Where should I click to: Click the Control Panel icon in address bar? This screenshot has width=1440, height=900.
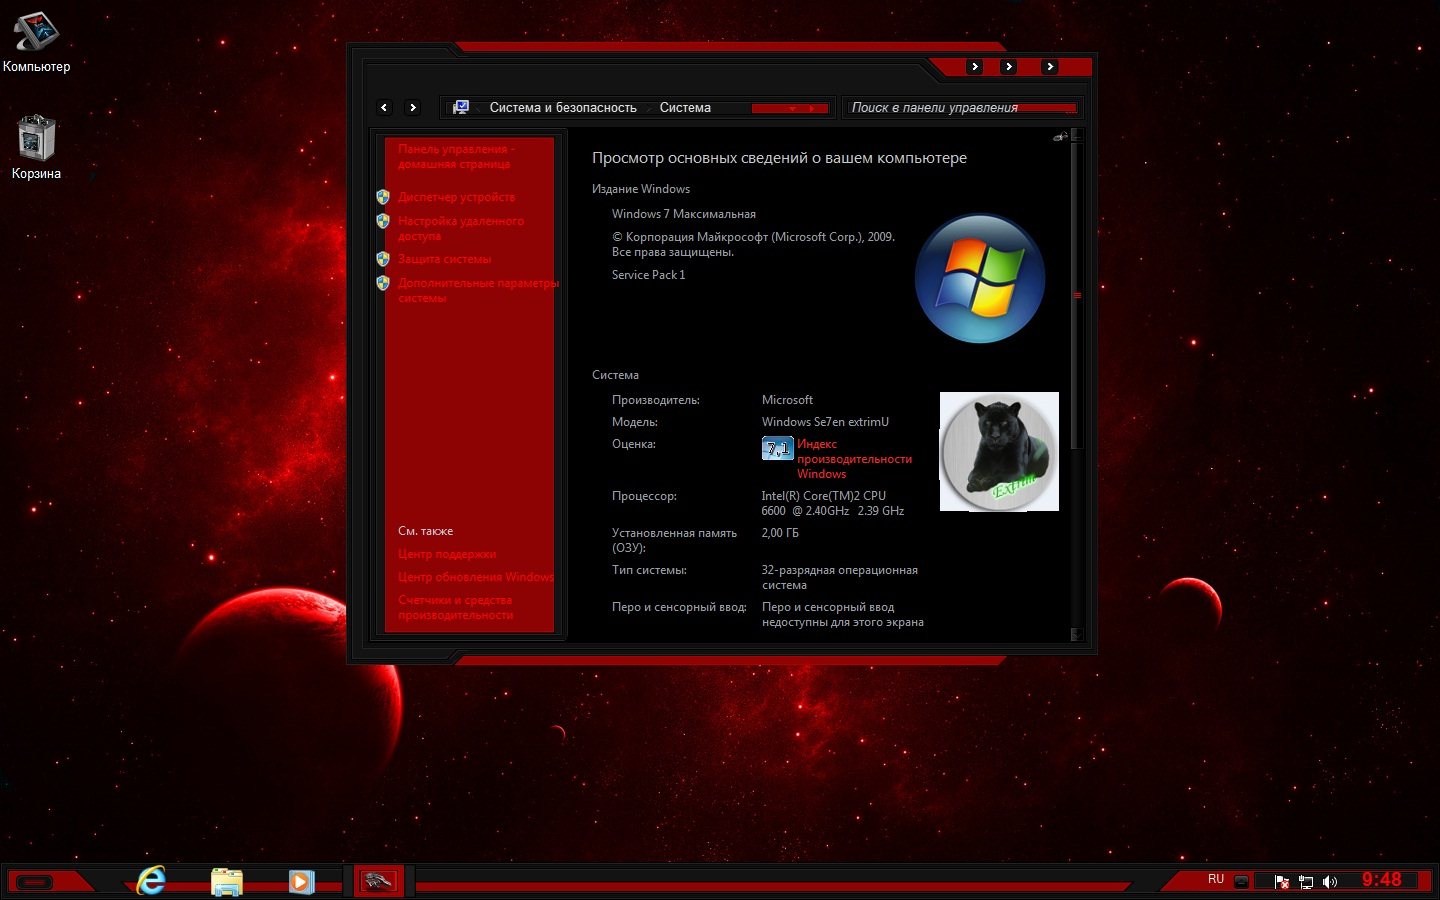click(x=461, y=108)
